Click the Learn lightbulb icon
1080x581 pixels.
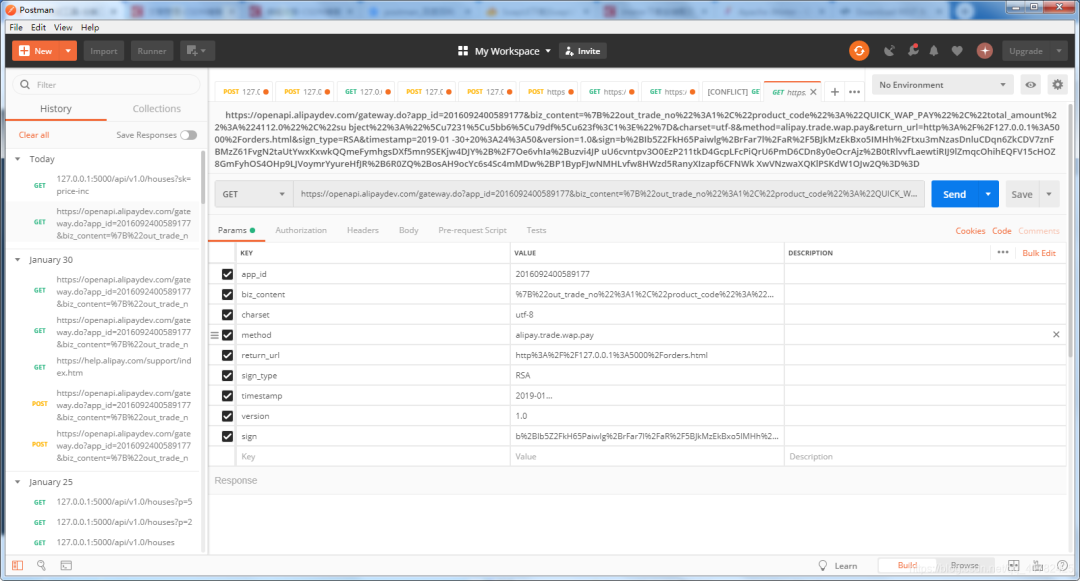pos(822,565)
